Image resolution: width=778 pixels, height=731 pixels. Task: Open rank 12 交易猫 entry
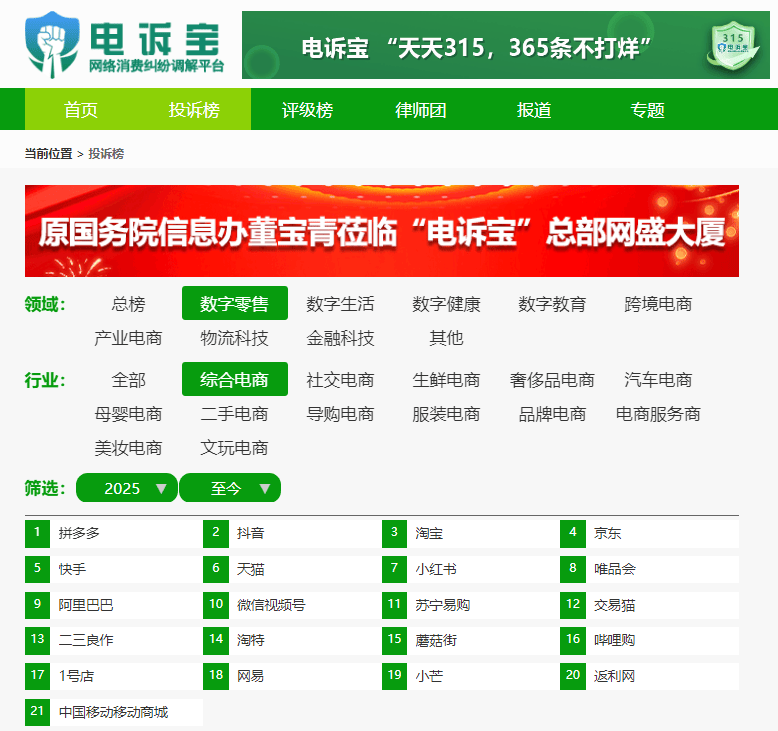(649, 605)
